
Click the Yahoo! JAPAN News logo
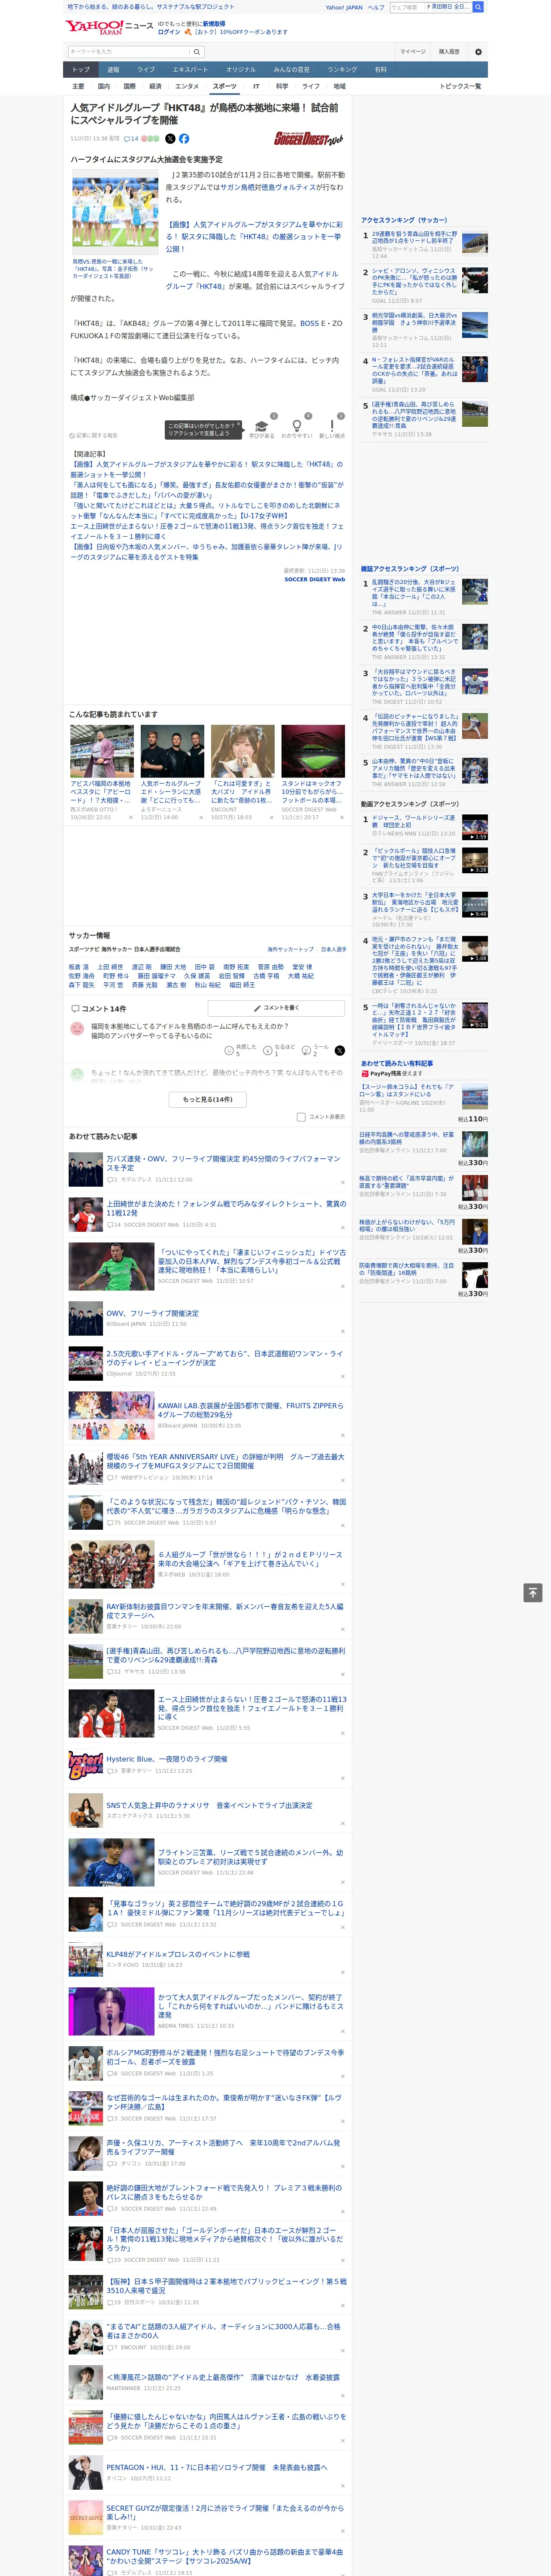109,27
